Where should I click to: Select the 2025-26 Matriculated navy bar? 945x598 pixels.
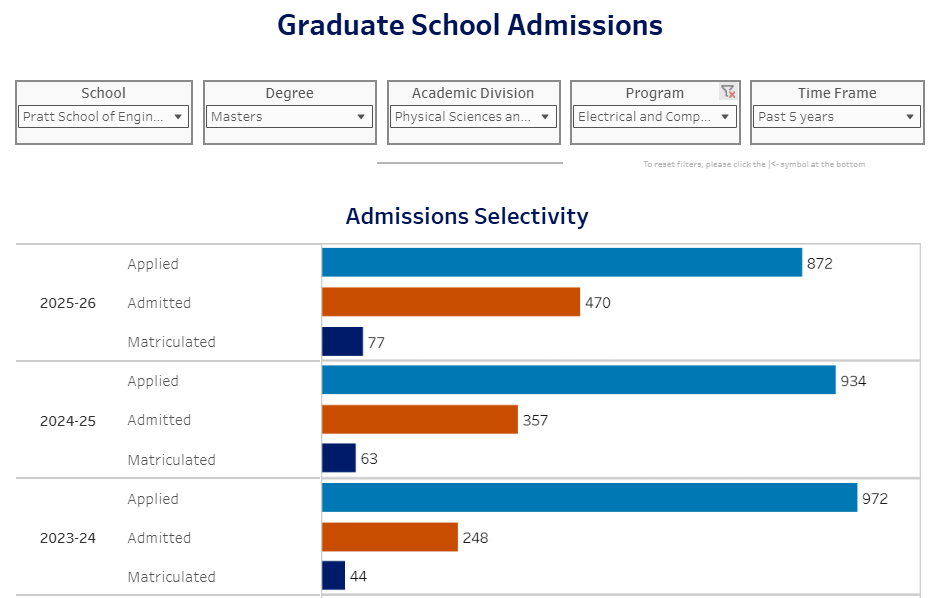[x=342, y=341]
